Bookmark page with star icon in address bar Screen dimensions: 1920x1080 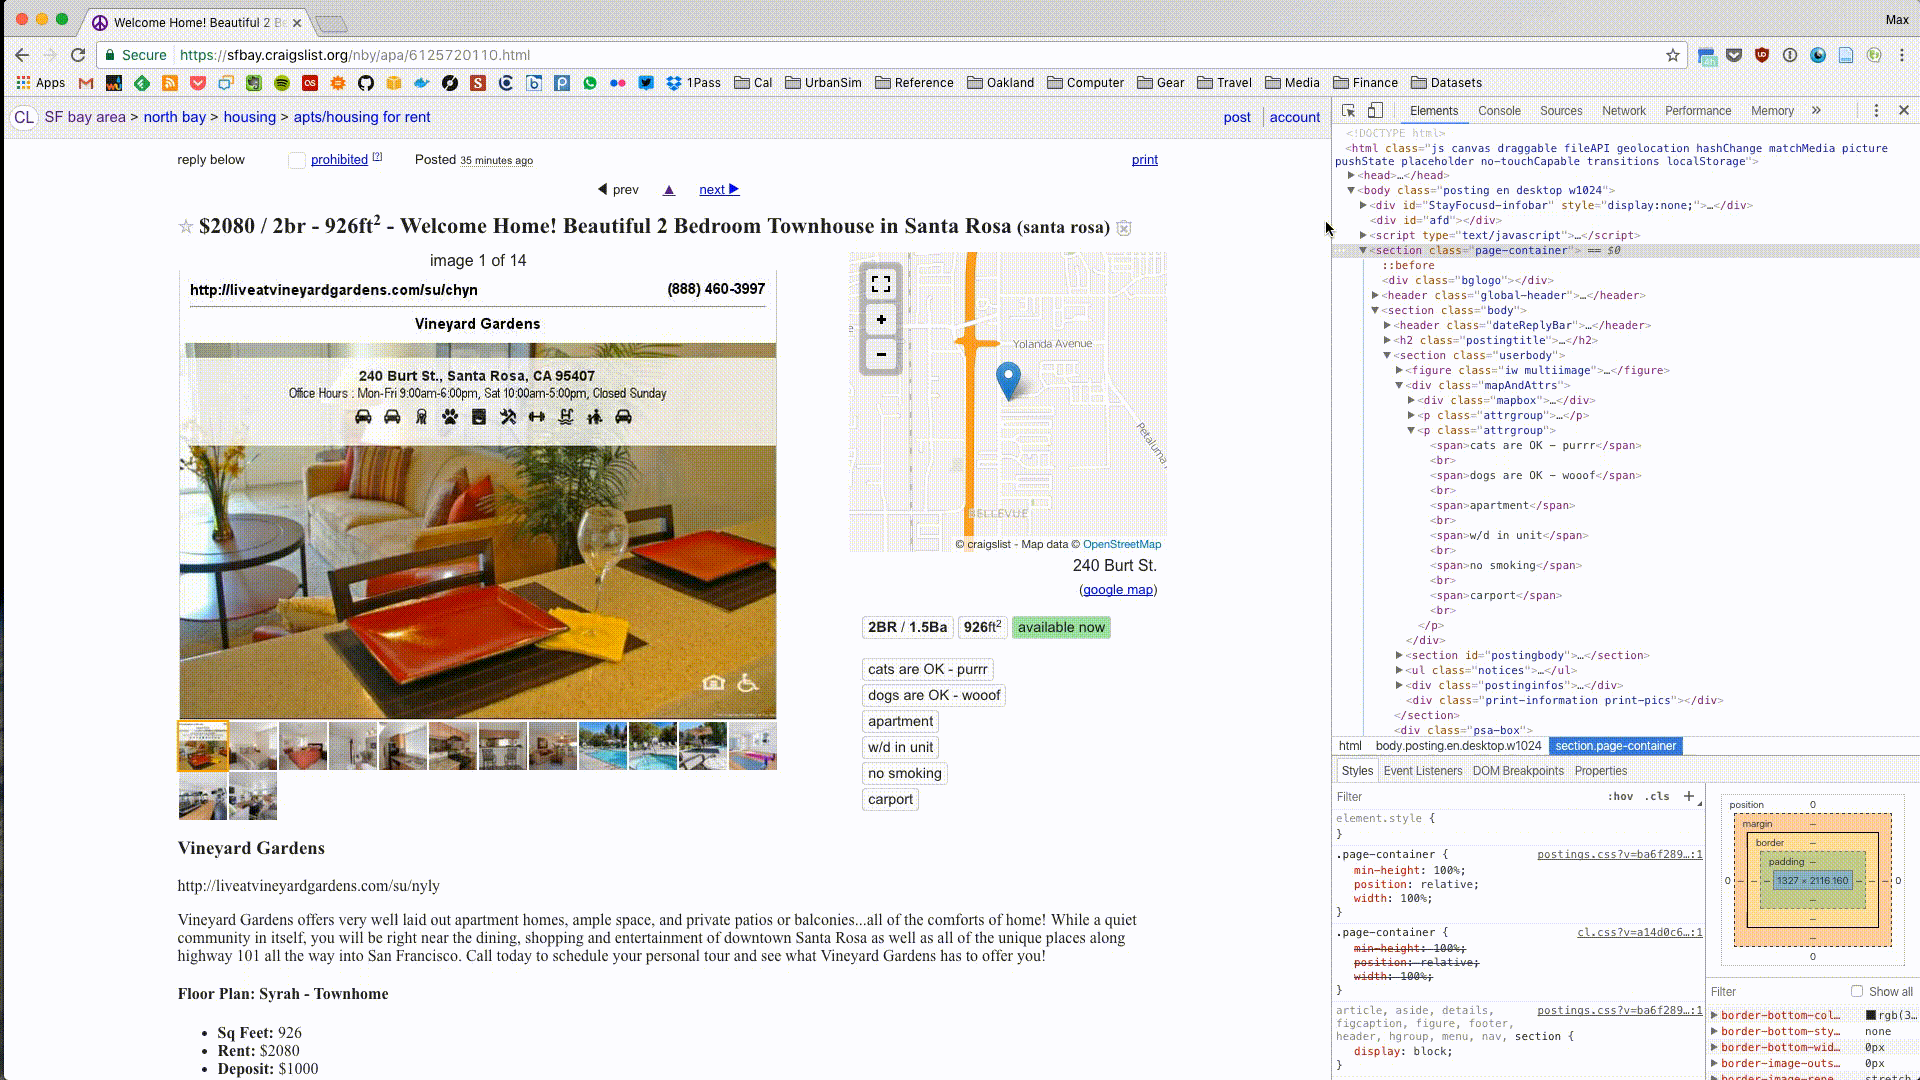pos(1672,55)
